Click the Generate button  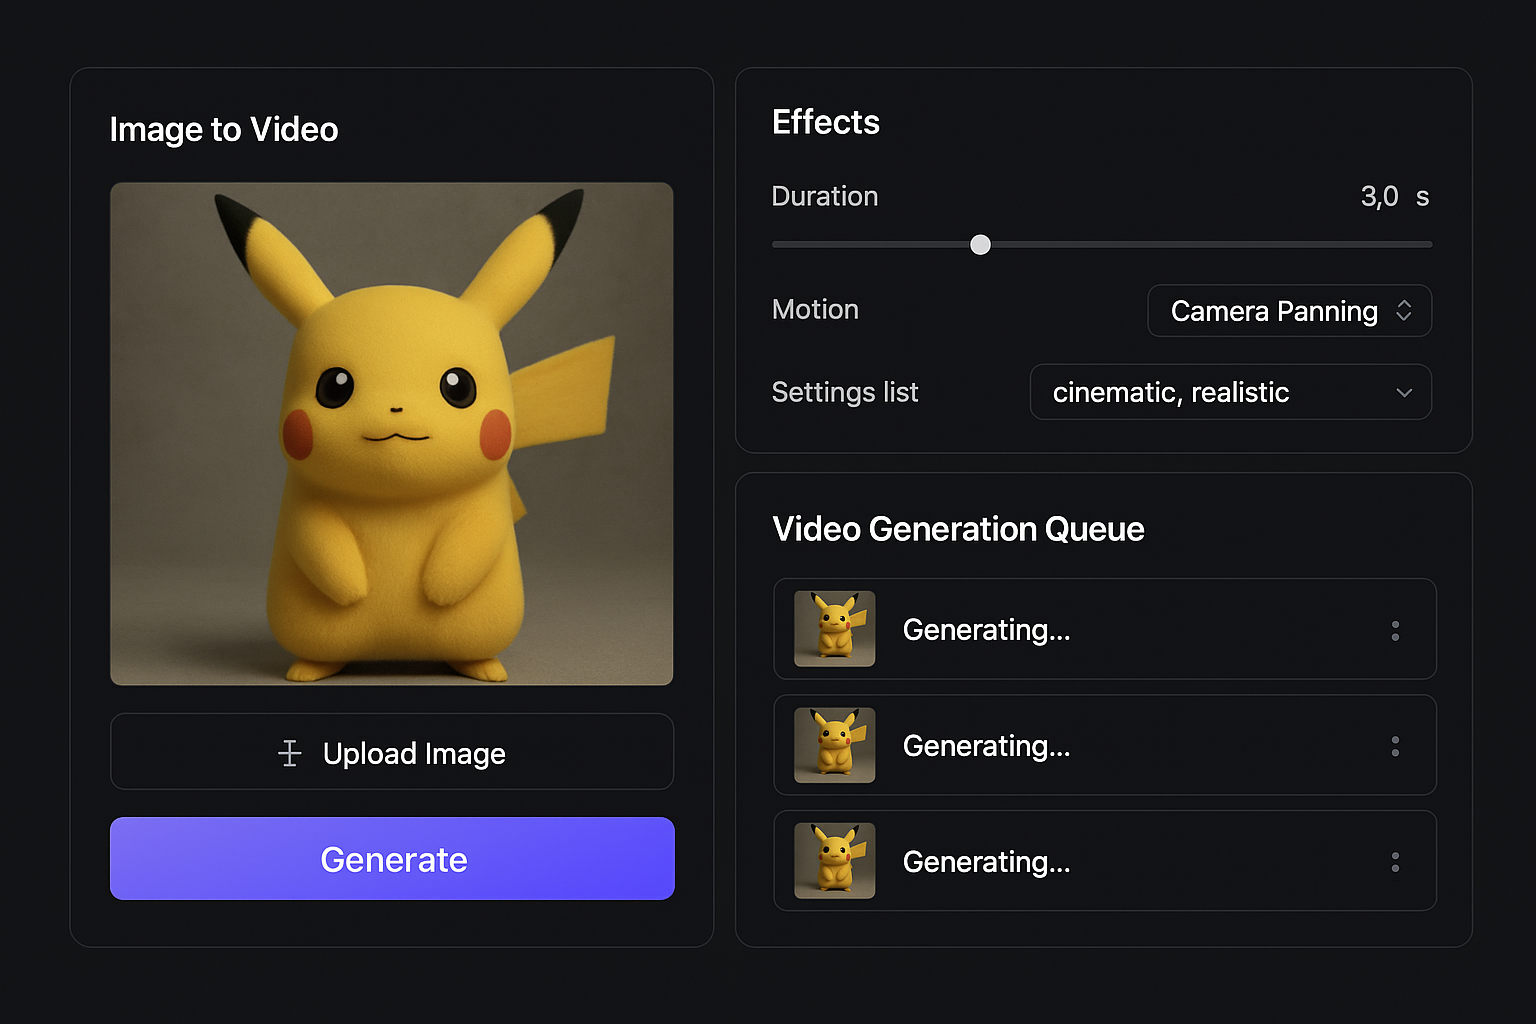point(392,859)
